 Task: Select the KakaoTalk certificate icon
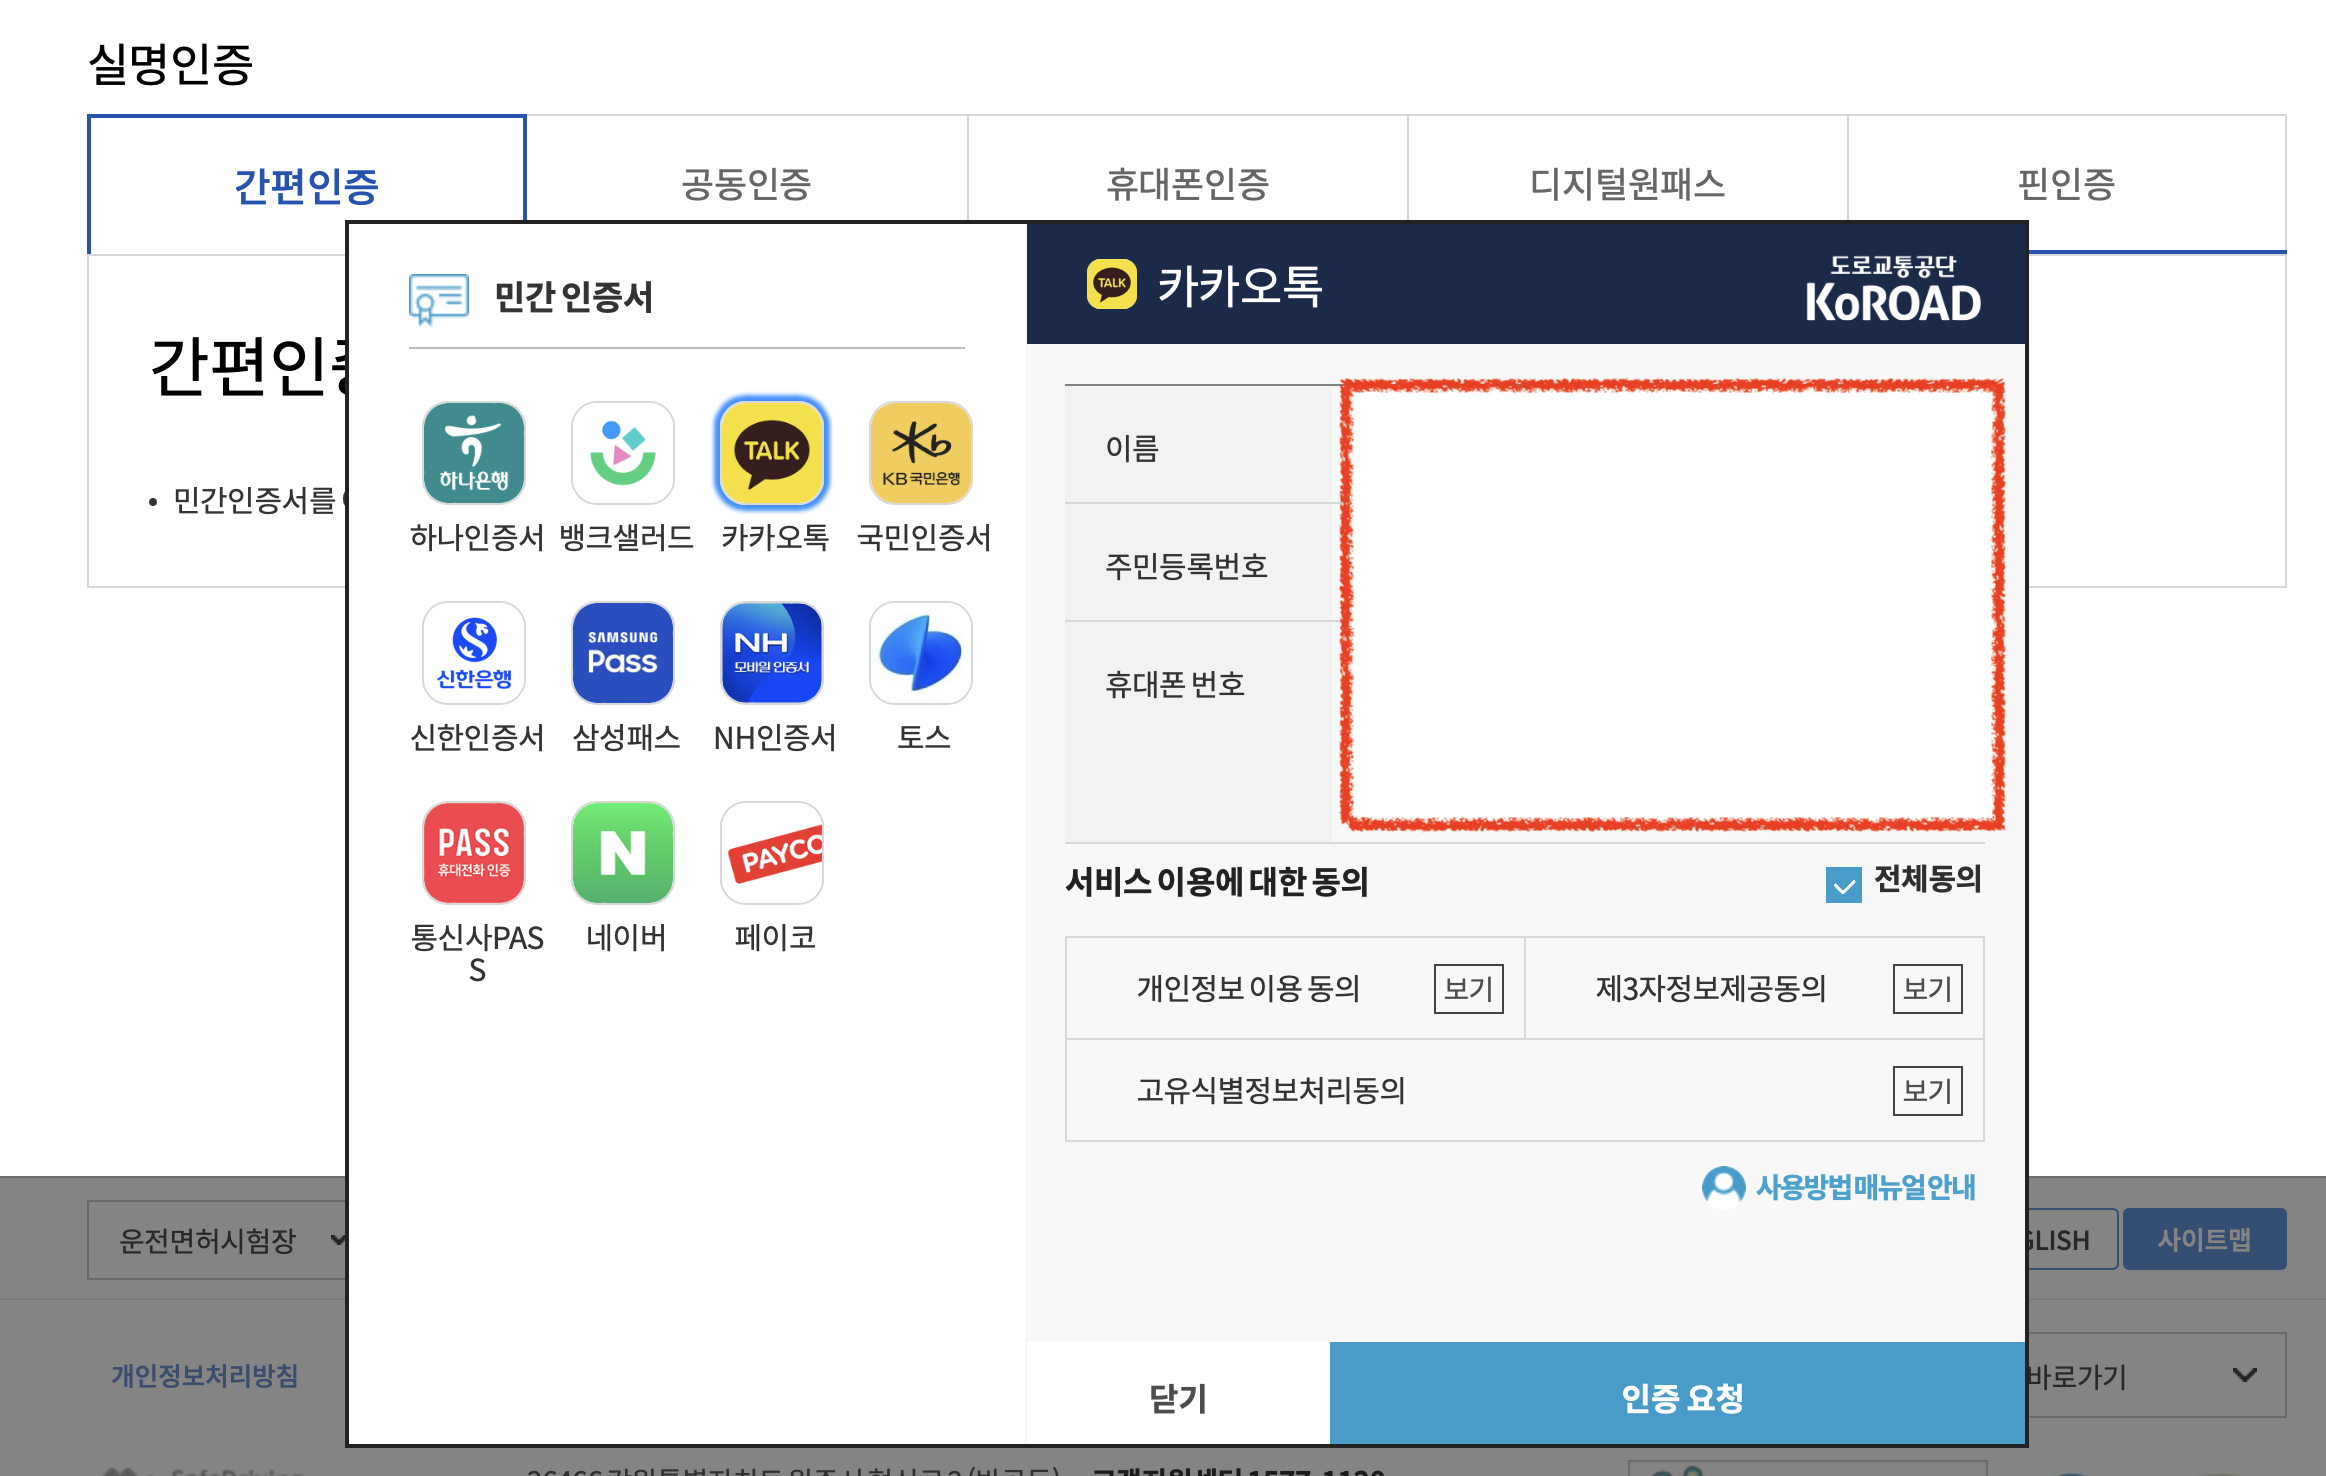coord(771,452)
